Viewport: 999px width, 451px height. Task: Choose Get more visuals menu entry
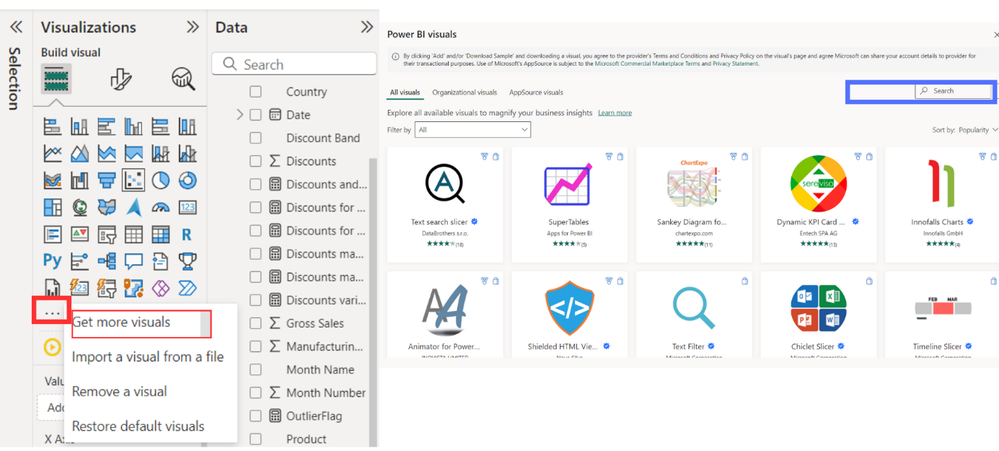[x=141, y=322]
